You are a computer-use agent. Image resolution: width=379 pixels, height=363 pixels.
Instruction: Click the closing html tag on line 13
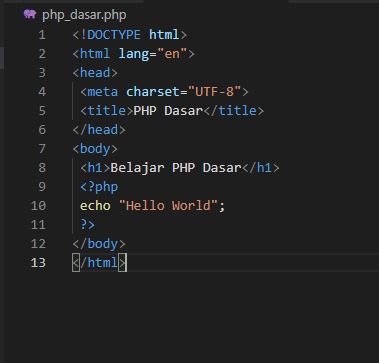(99, 263)
